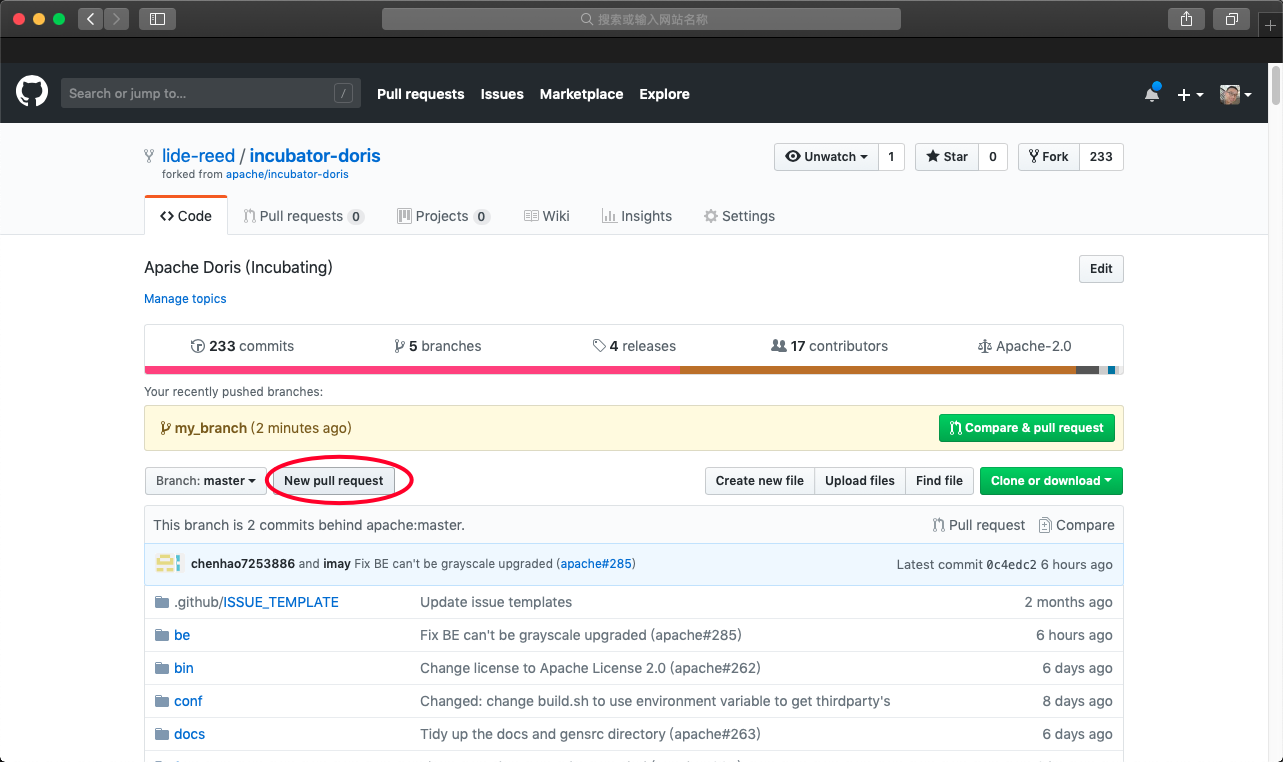The image size is (1283, 762).
Task: Switch to the Projects tab
Action: tap(443, 216)
